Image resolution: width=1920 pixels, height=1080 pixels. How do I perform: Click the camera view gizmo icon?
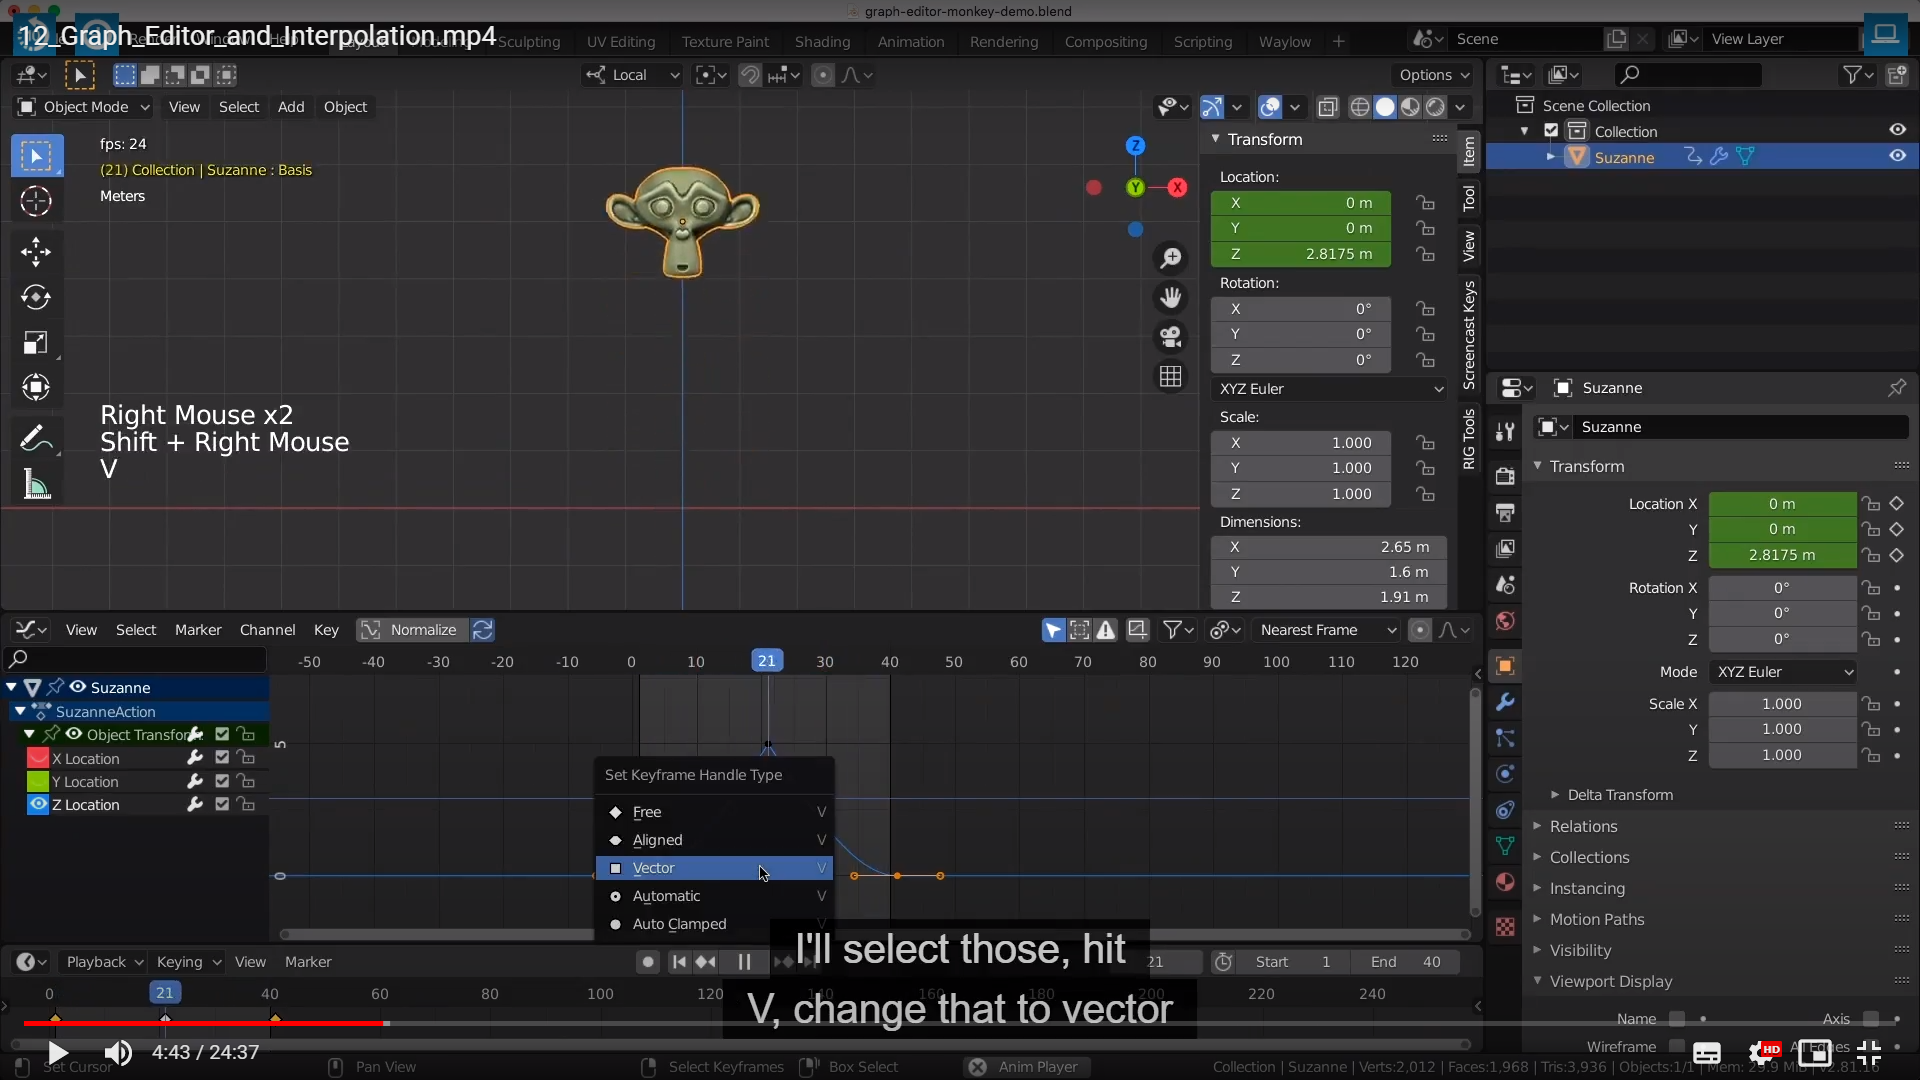(x=1170, y=337)
